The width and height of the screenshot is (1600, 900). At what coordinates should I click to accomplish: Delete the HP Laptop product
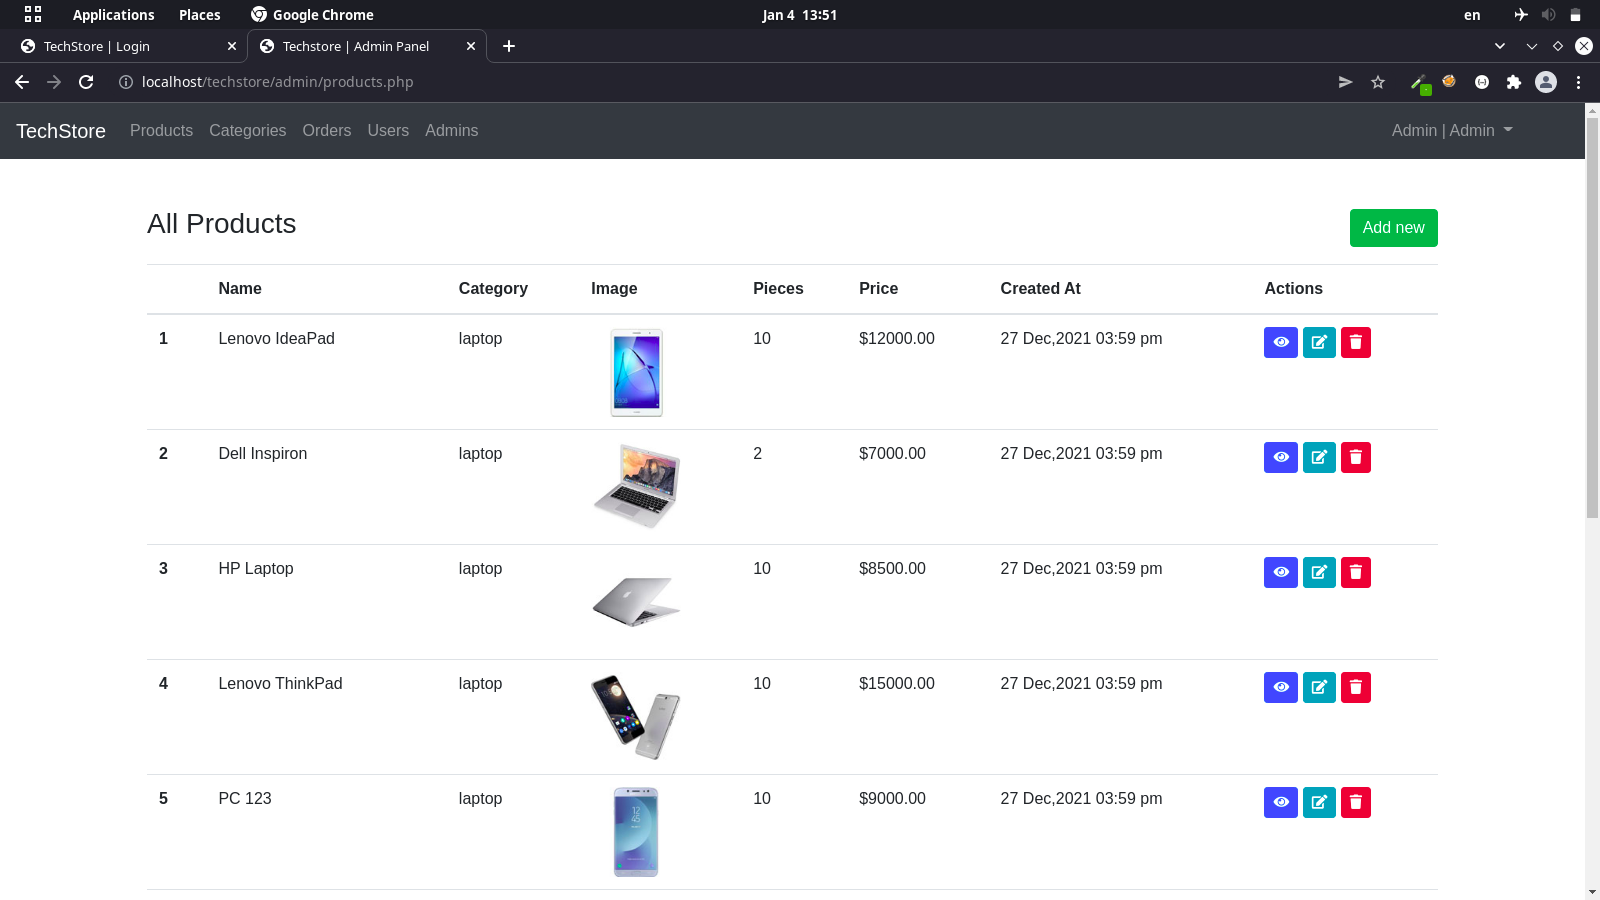coord(1356,572)
